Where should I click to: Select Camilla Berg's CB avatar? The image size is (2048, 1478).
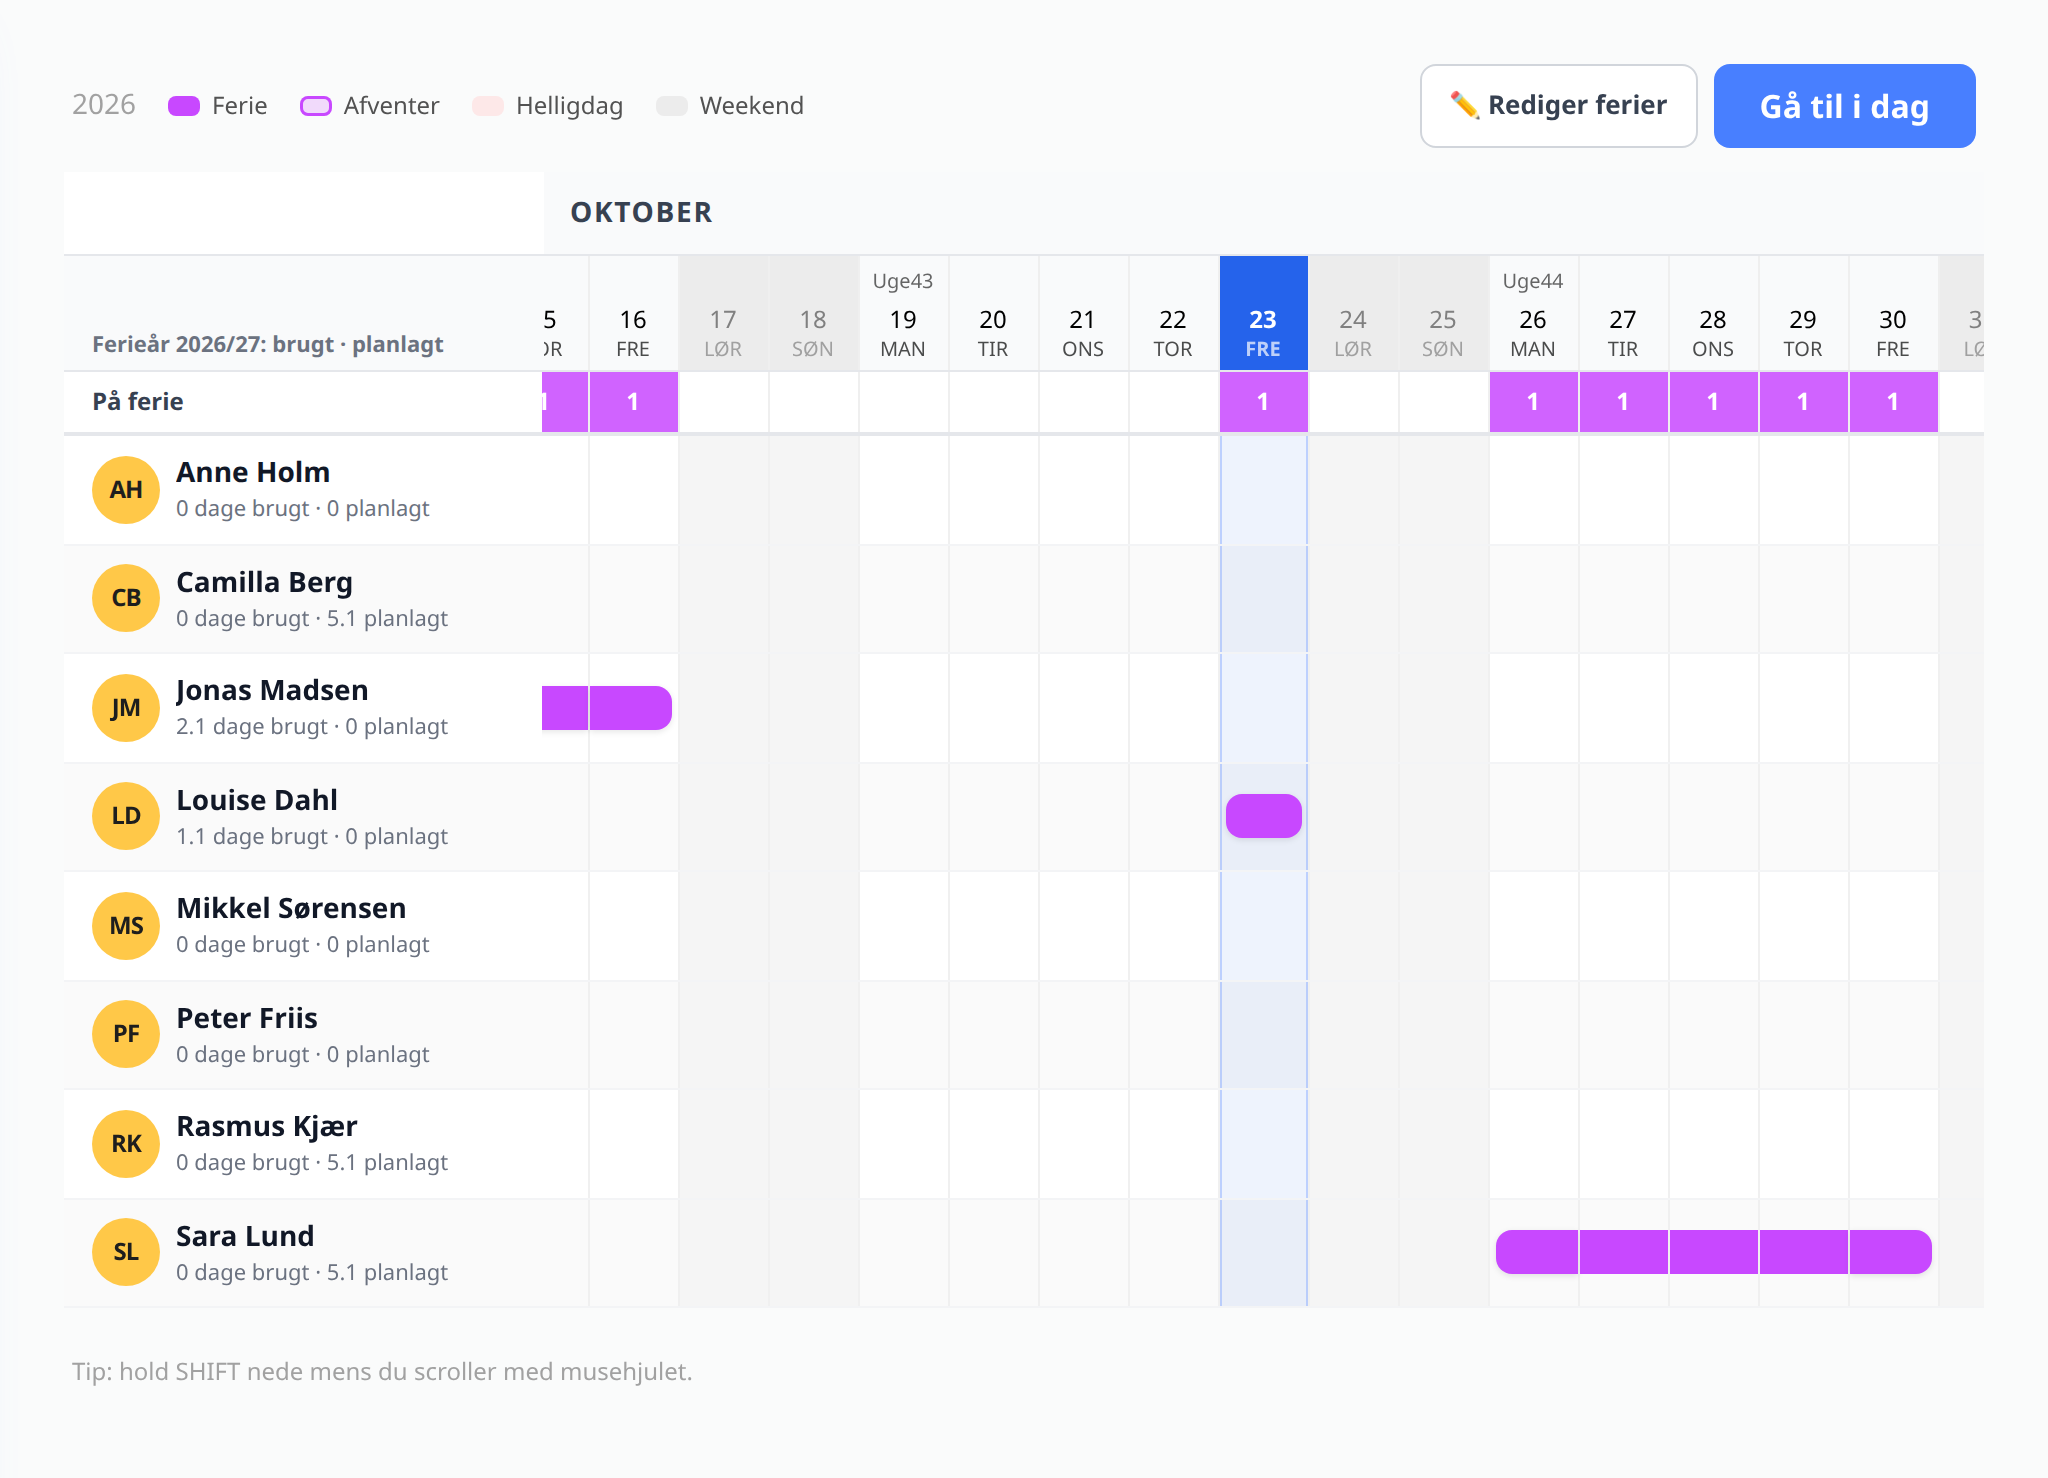pyautogui.click(x=126, y=598)
